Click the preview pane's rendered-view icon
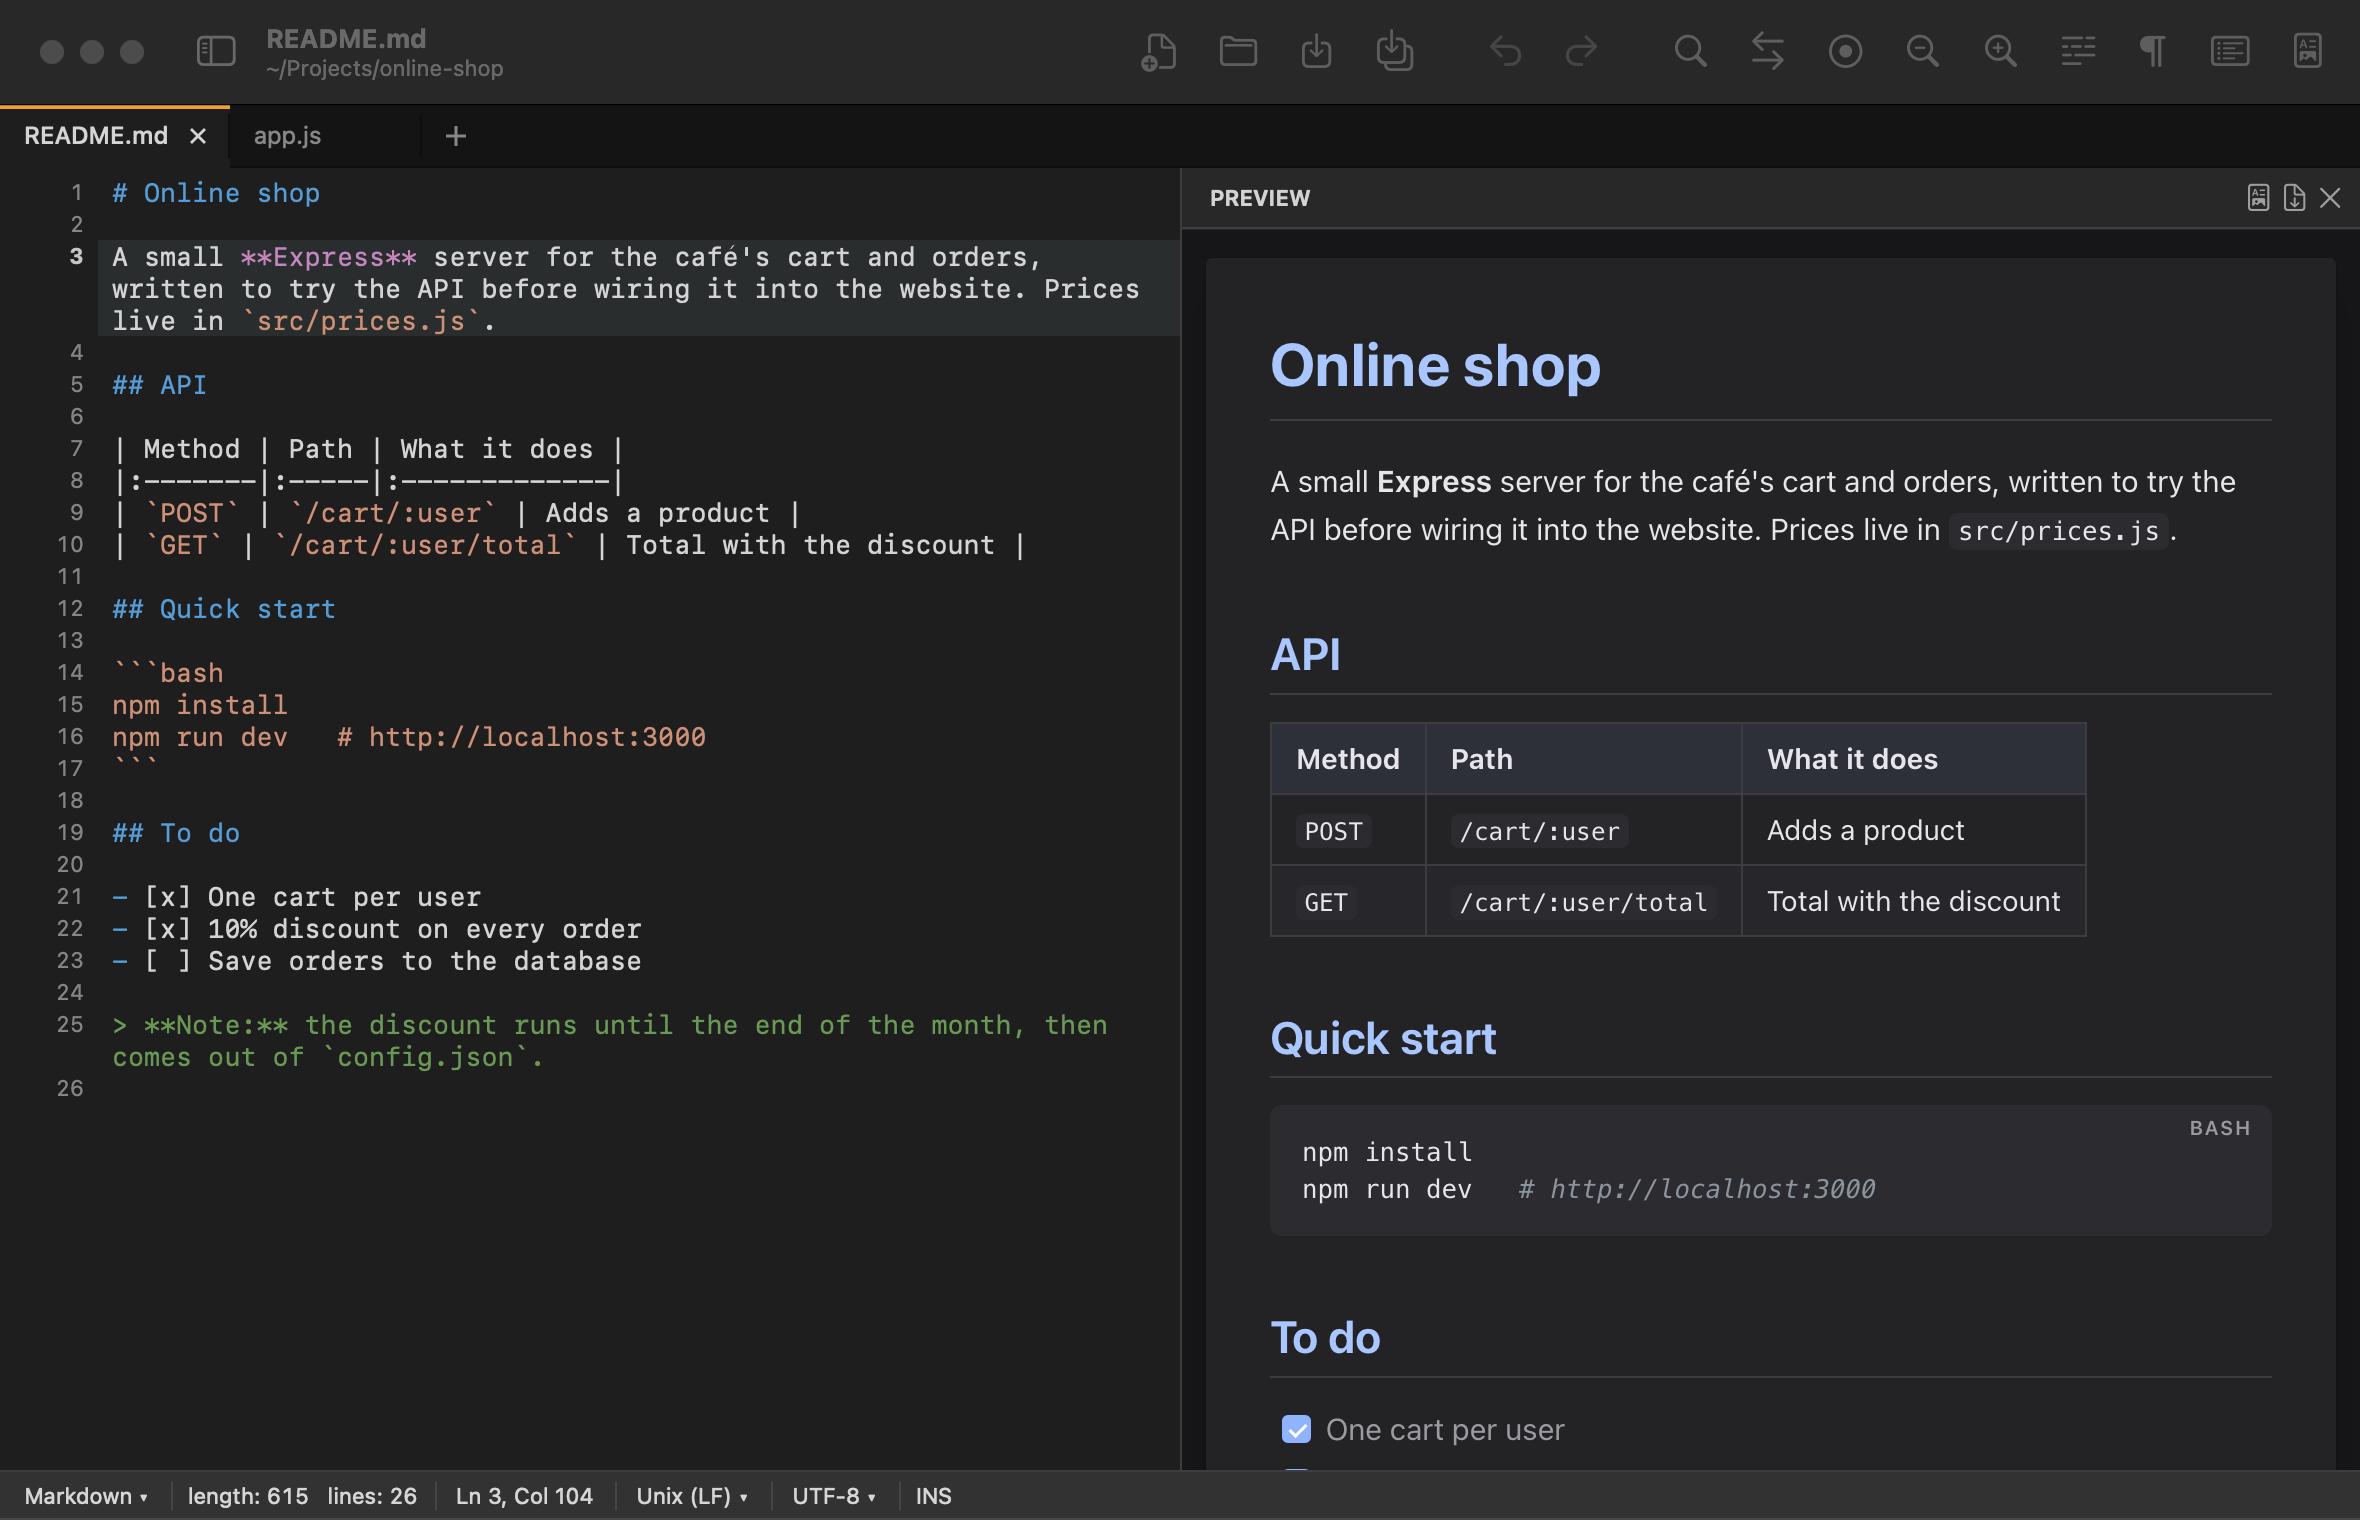Screen dimensions: 2360x1520 click(x=2258, y=197)
